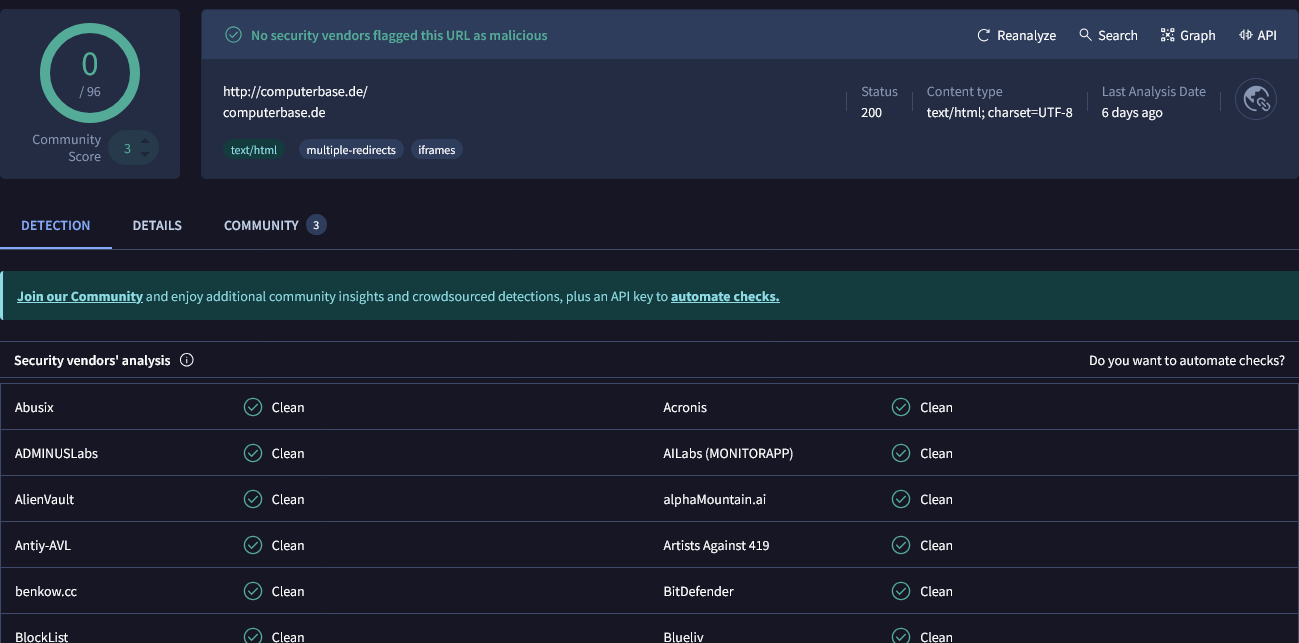Follow the Join our Community link
Image resolution: width=1299 pixels, height=643 pixels.
point(80,296)
